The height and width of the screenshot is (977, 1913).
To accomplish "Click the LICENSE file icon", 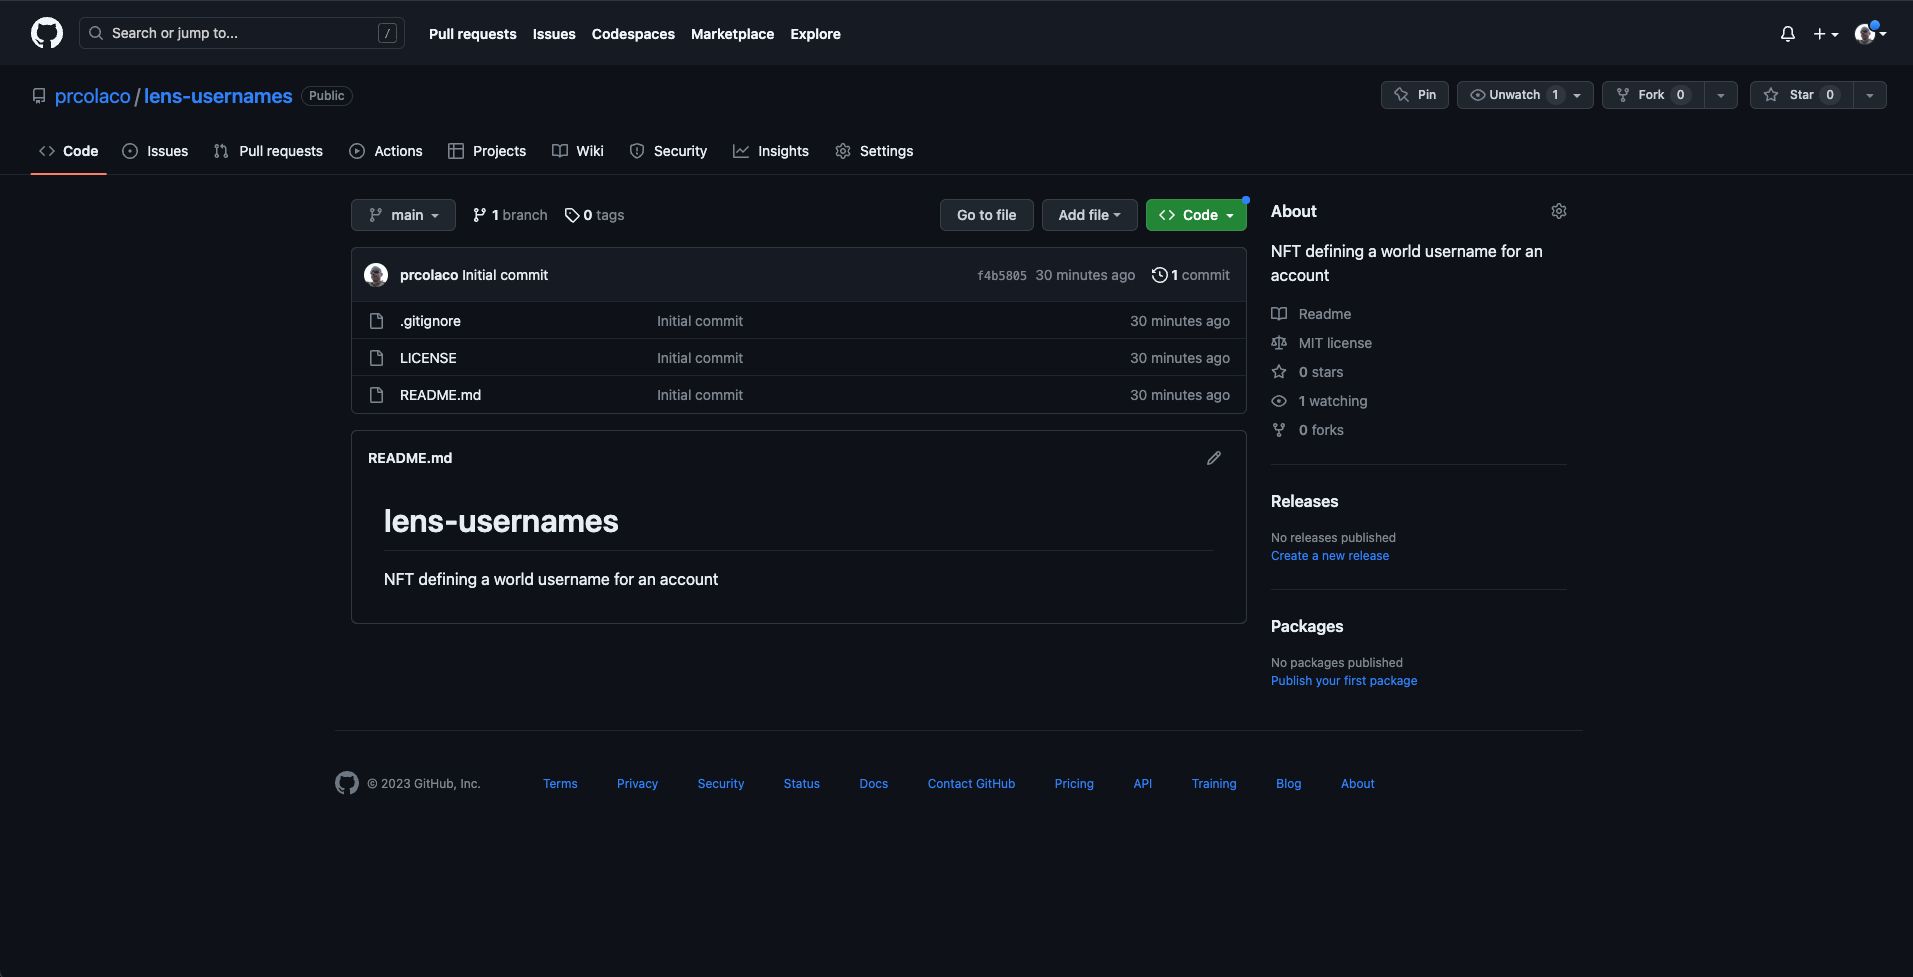I will (x=377, y=358).
